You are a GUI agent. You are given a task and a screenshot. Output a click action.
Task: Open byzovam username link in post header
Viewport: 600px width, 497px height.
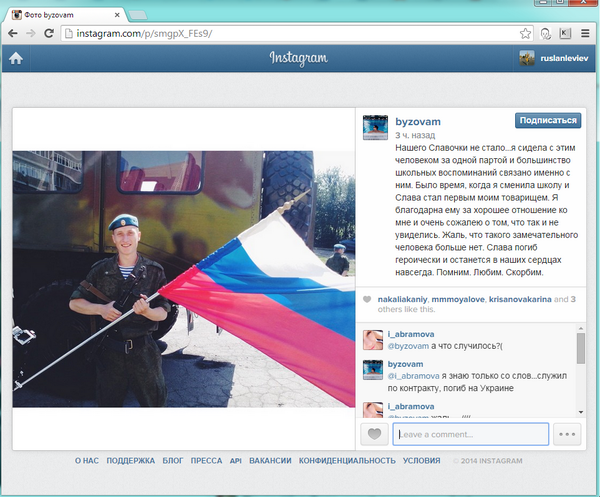pos(418,122)
